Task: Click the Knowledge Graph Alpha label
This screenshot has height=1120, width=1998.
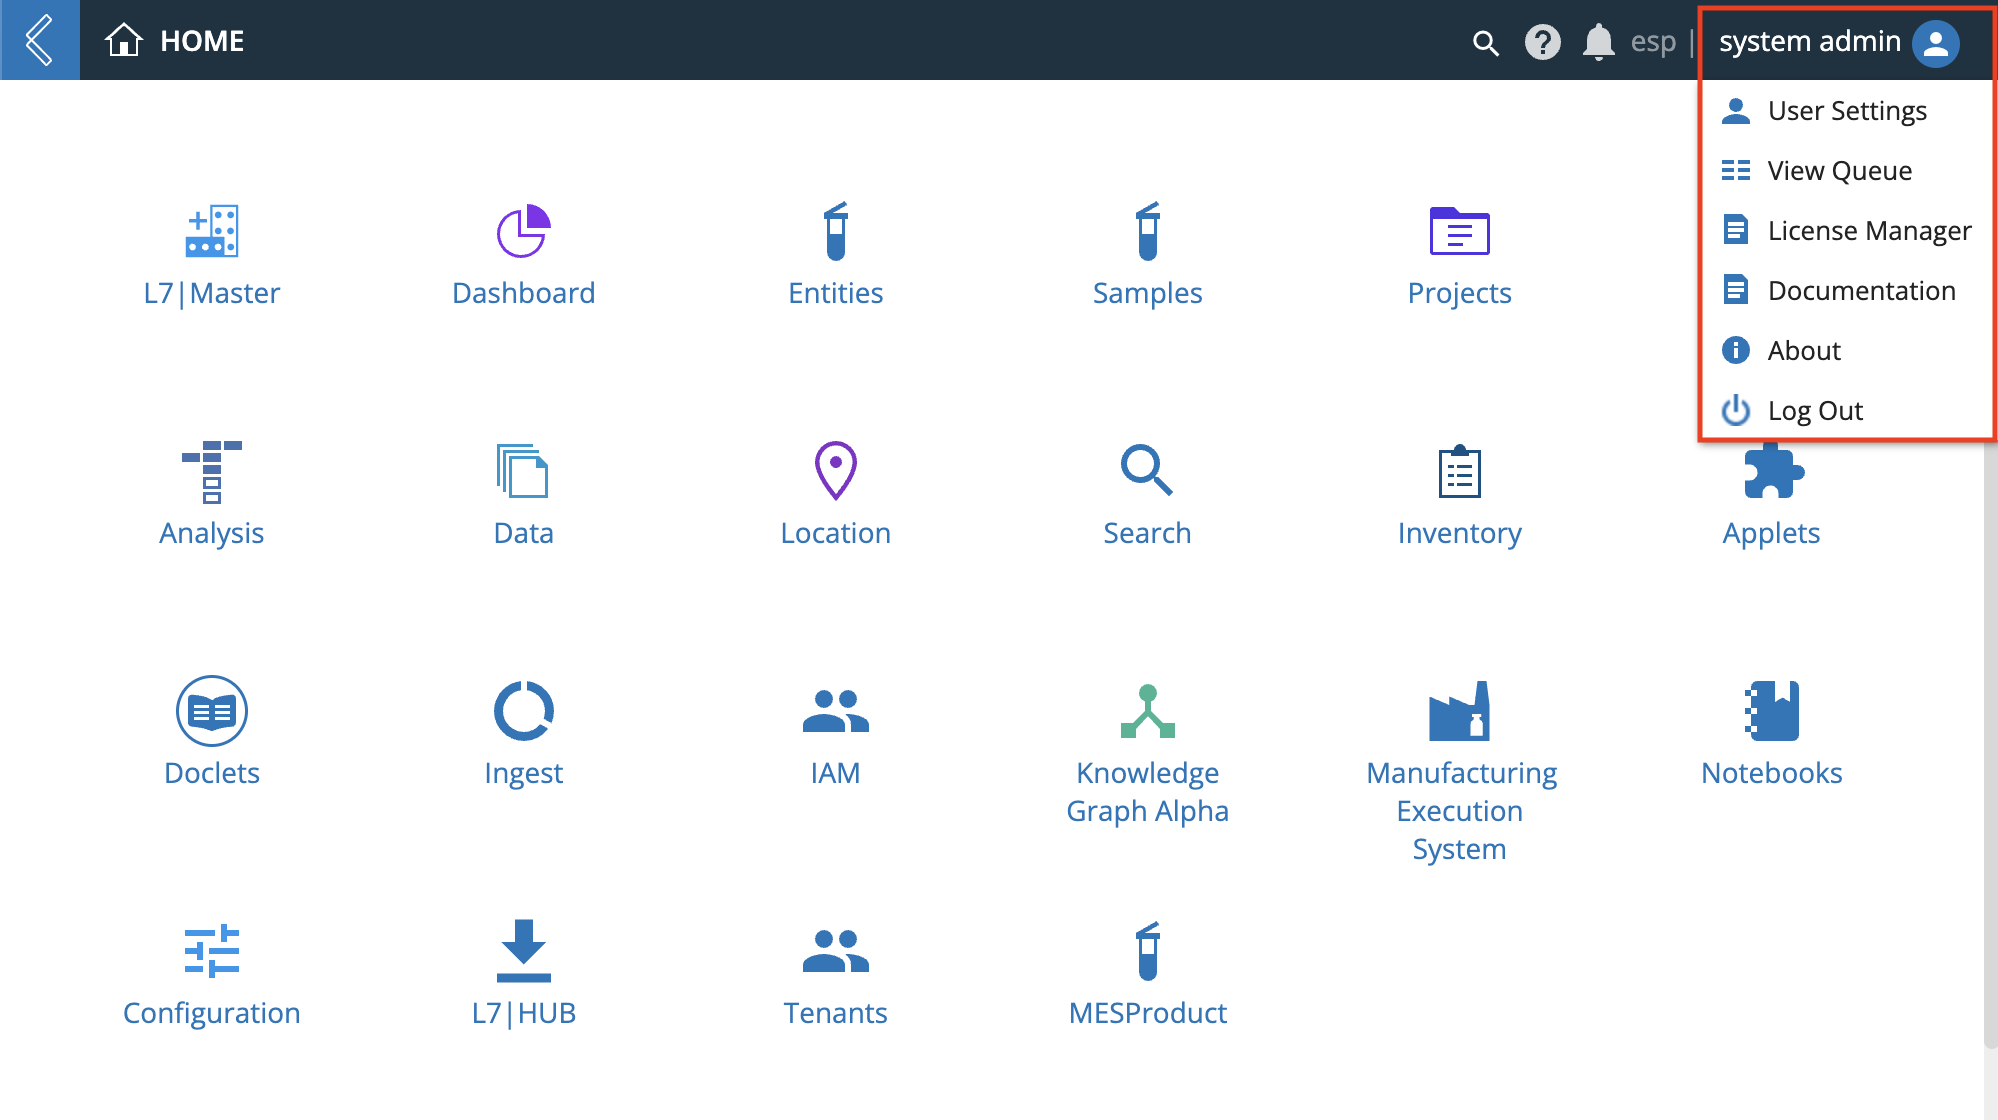Action: click(1148, 792)
